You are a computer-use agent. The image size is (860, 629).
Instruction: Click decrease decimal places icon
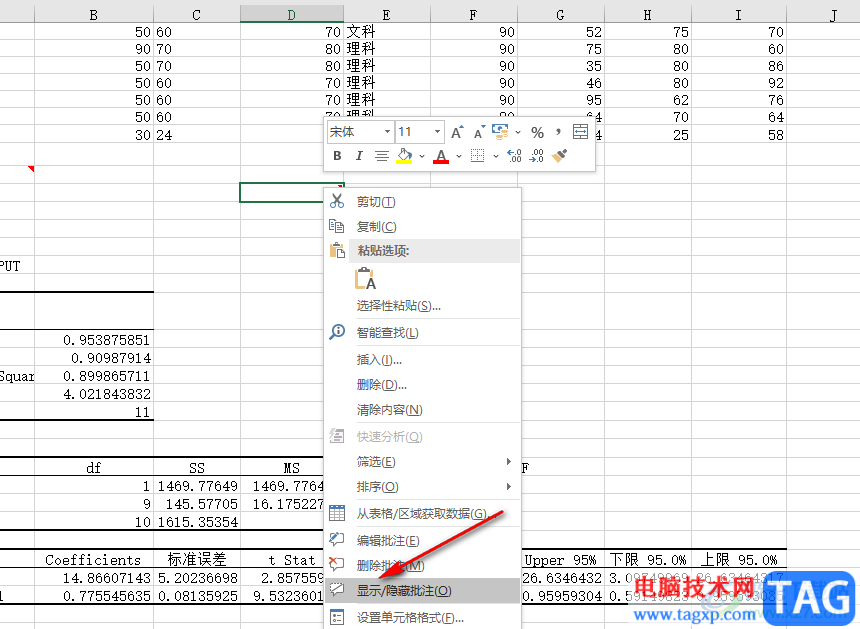[536, 156]
